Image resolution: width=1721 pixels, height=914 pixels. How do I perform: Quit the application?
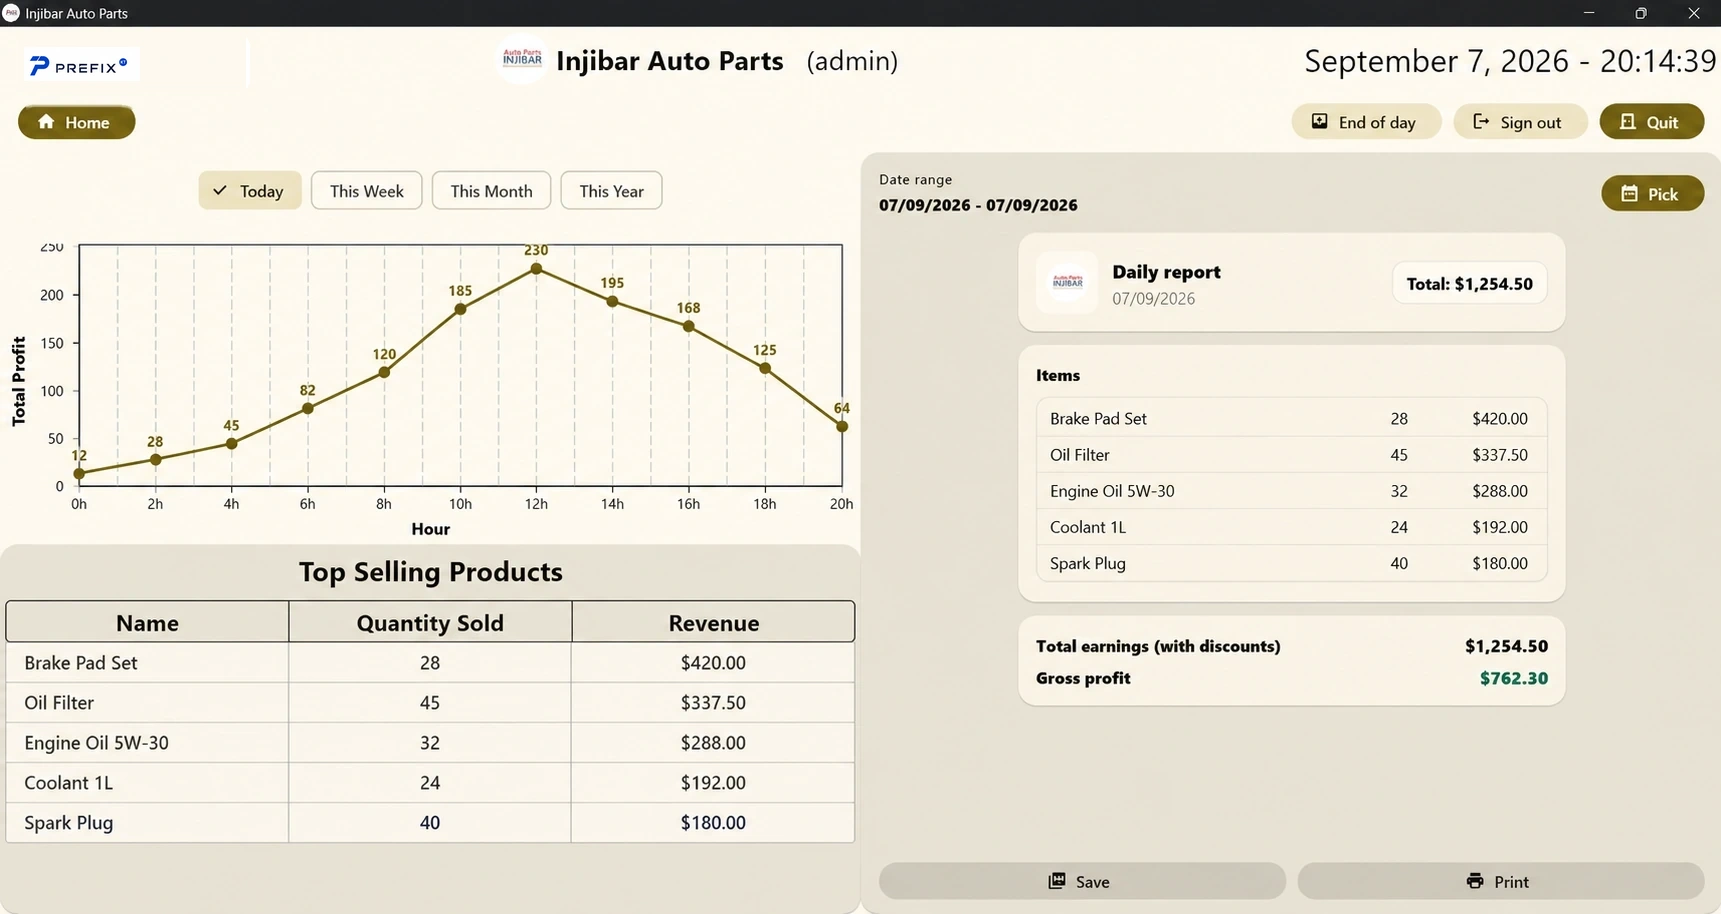[x=1651, y=122]
